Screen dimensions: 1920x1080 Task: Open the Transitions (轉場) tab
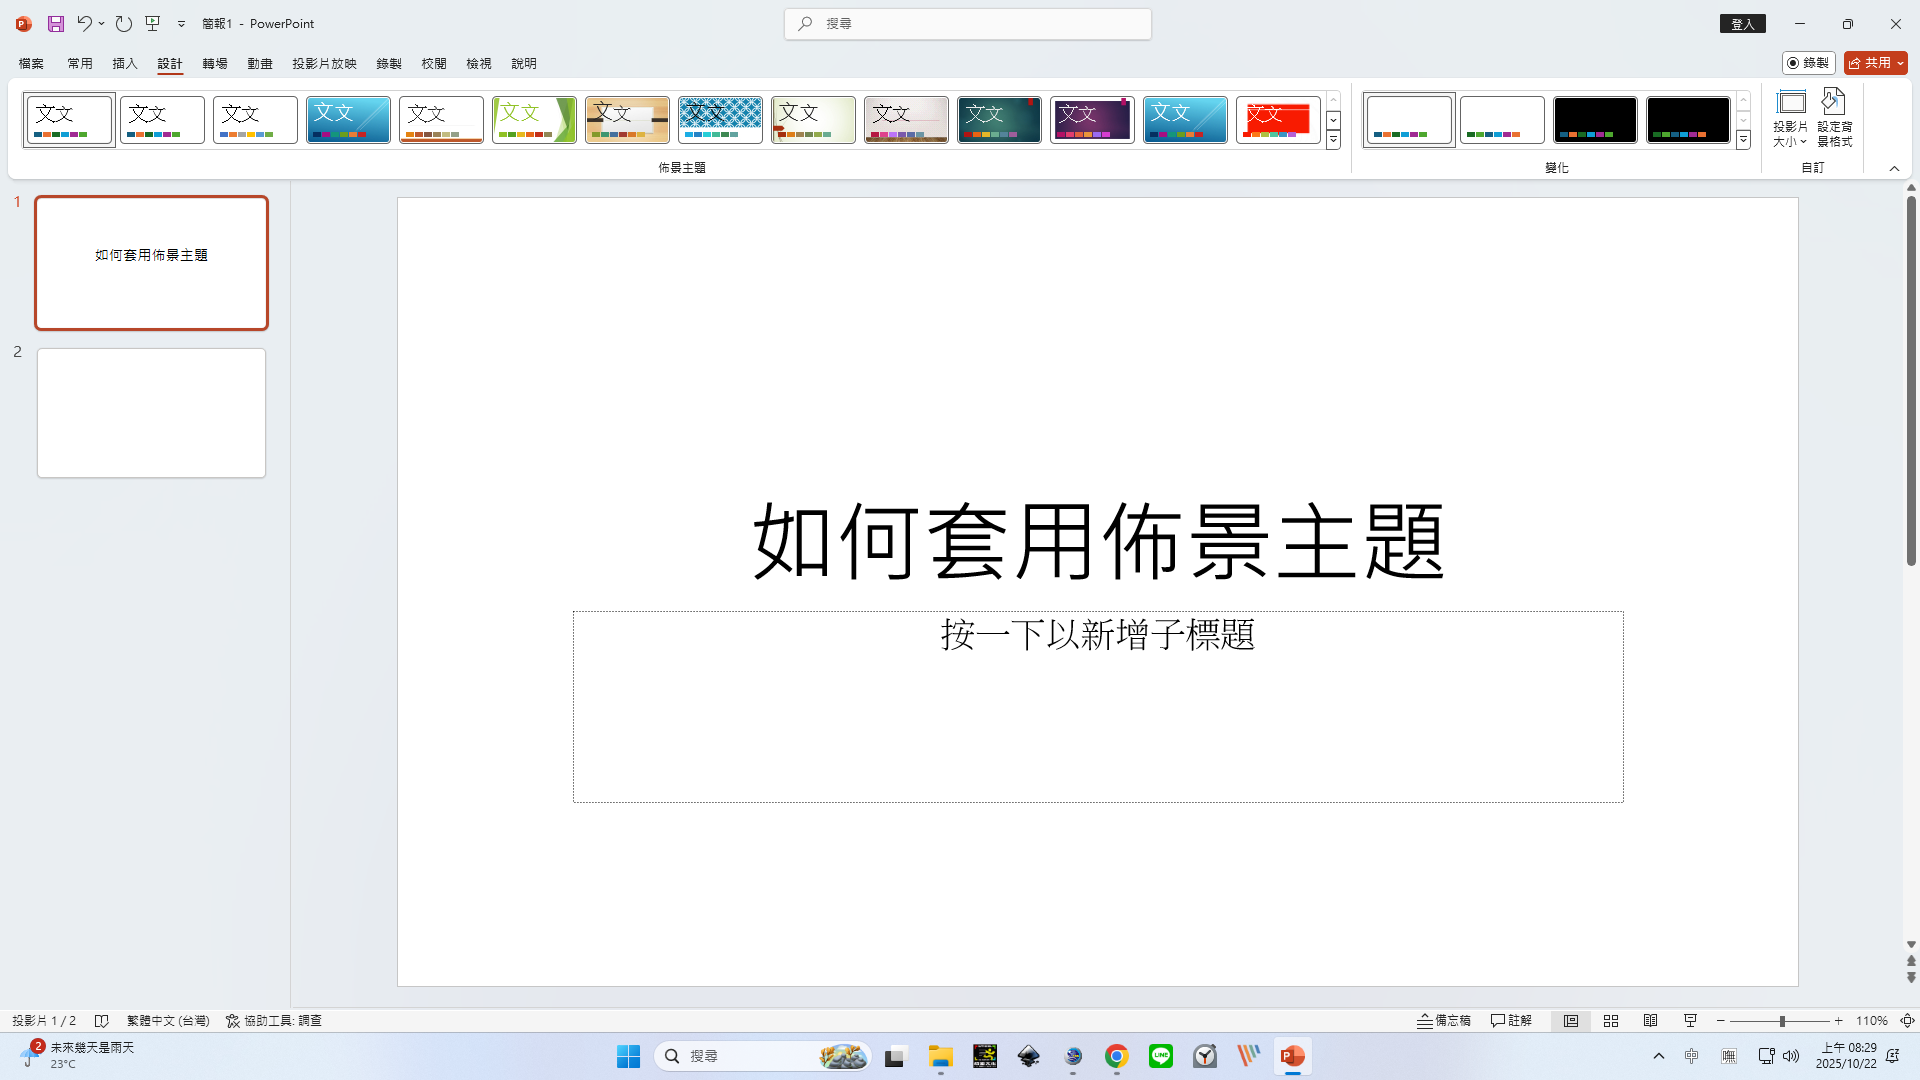tap(215, 63)
